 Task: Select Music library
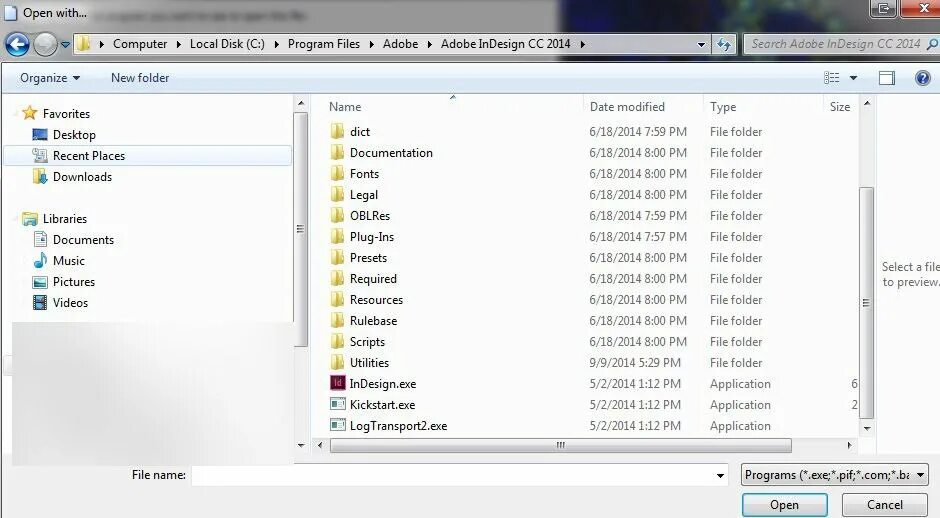[68, 260]
